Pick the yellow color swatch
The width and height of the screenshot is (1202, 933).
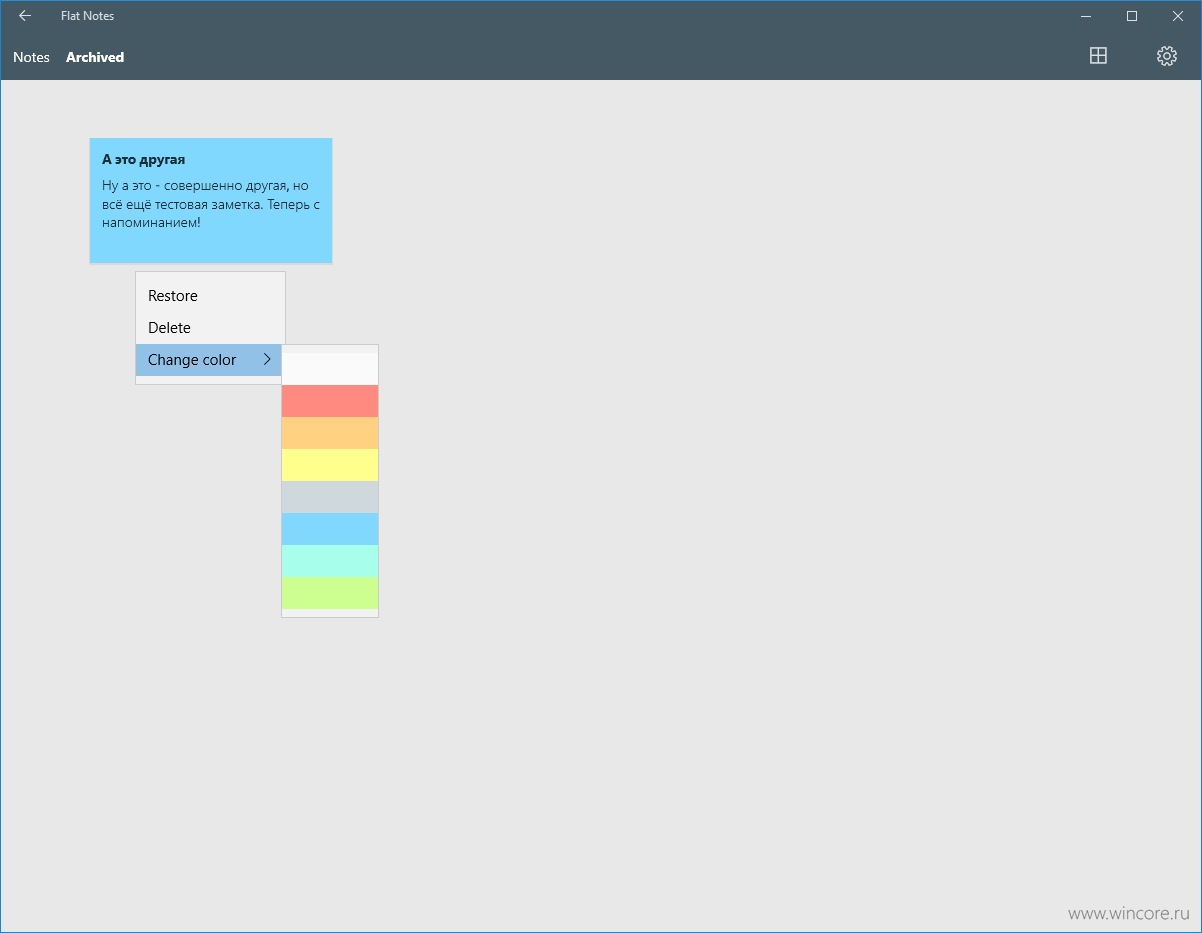pyautogui.click(x=330, y=465)
